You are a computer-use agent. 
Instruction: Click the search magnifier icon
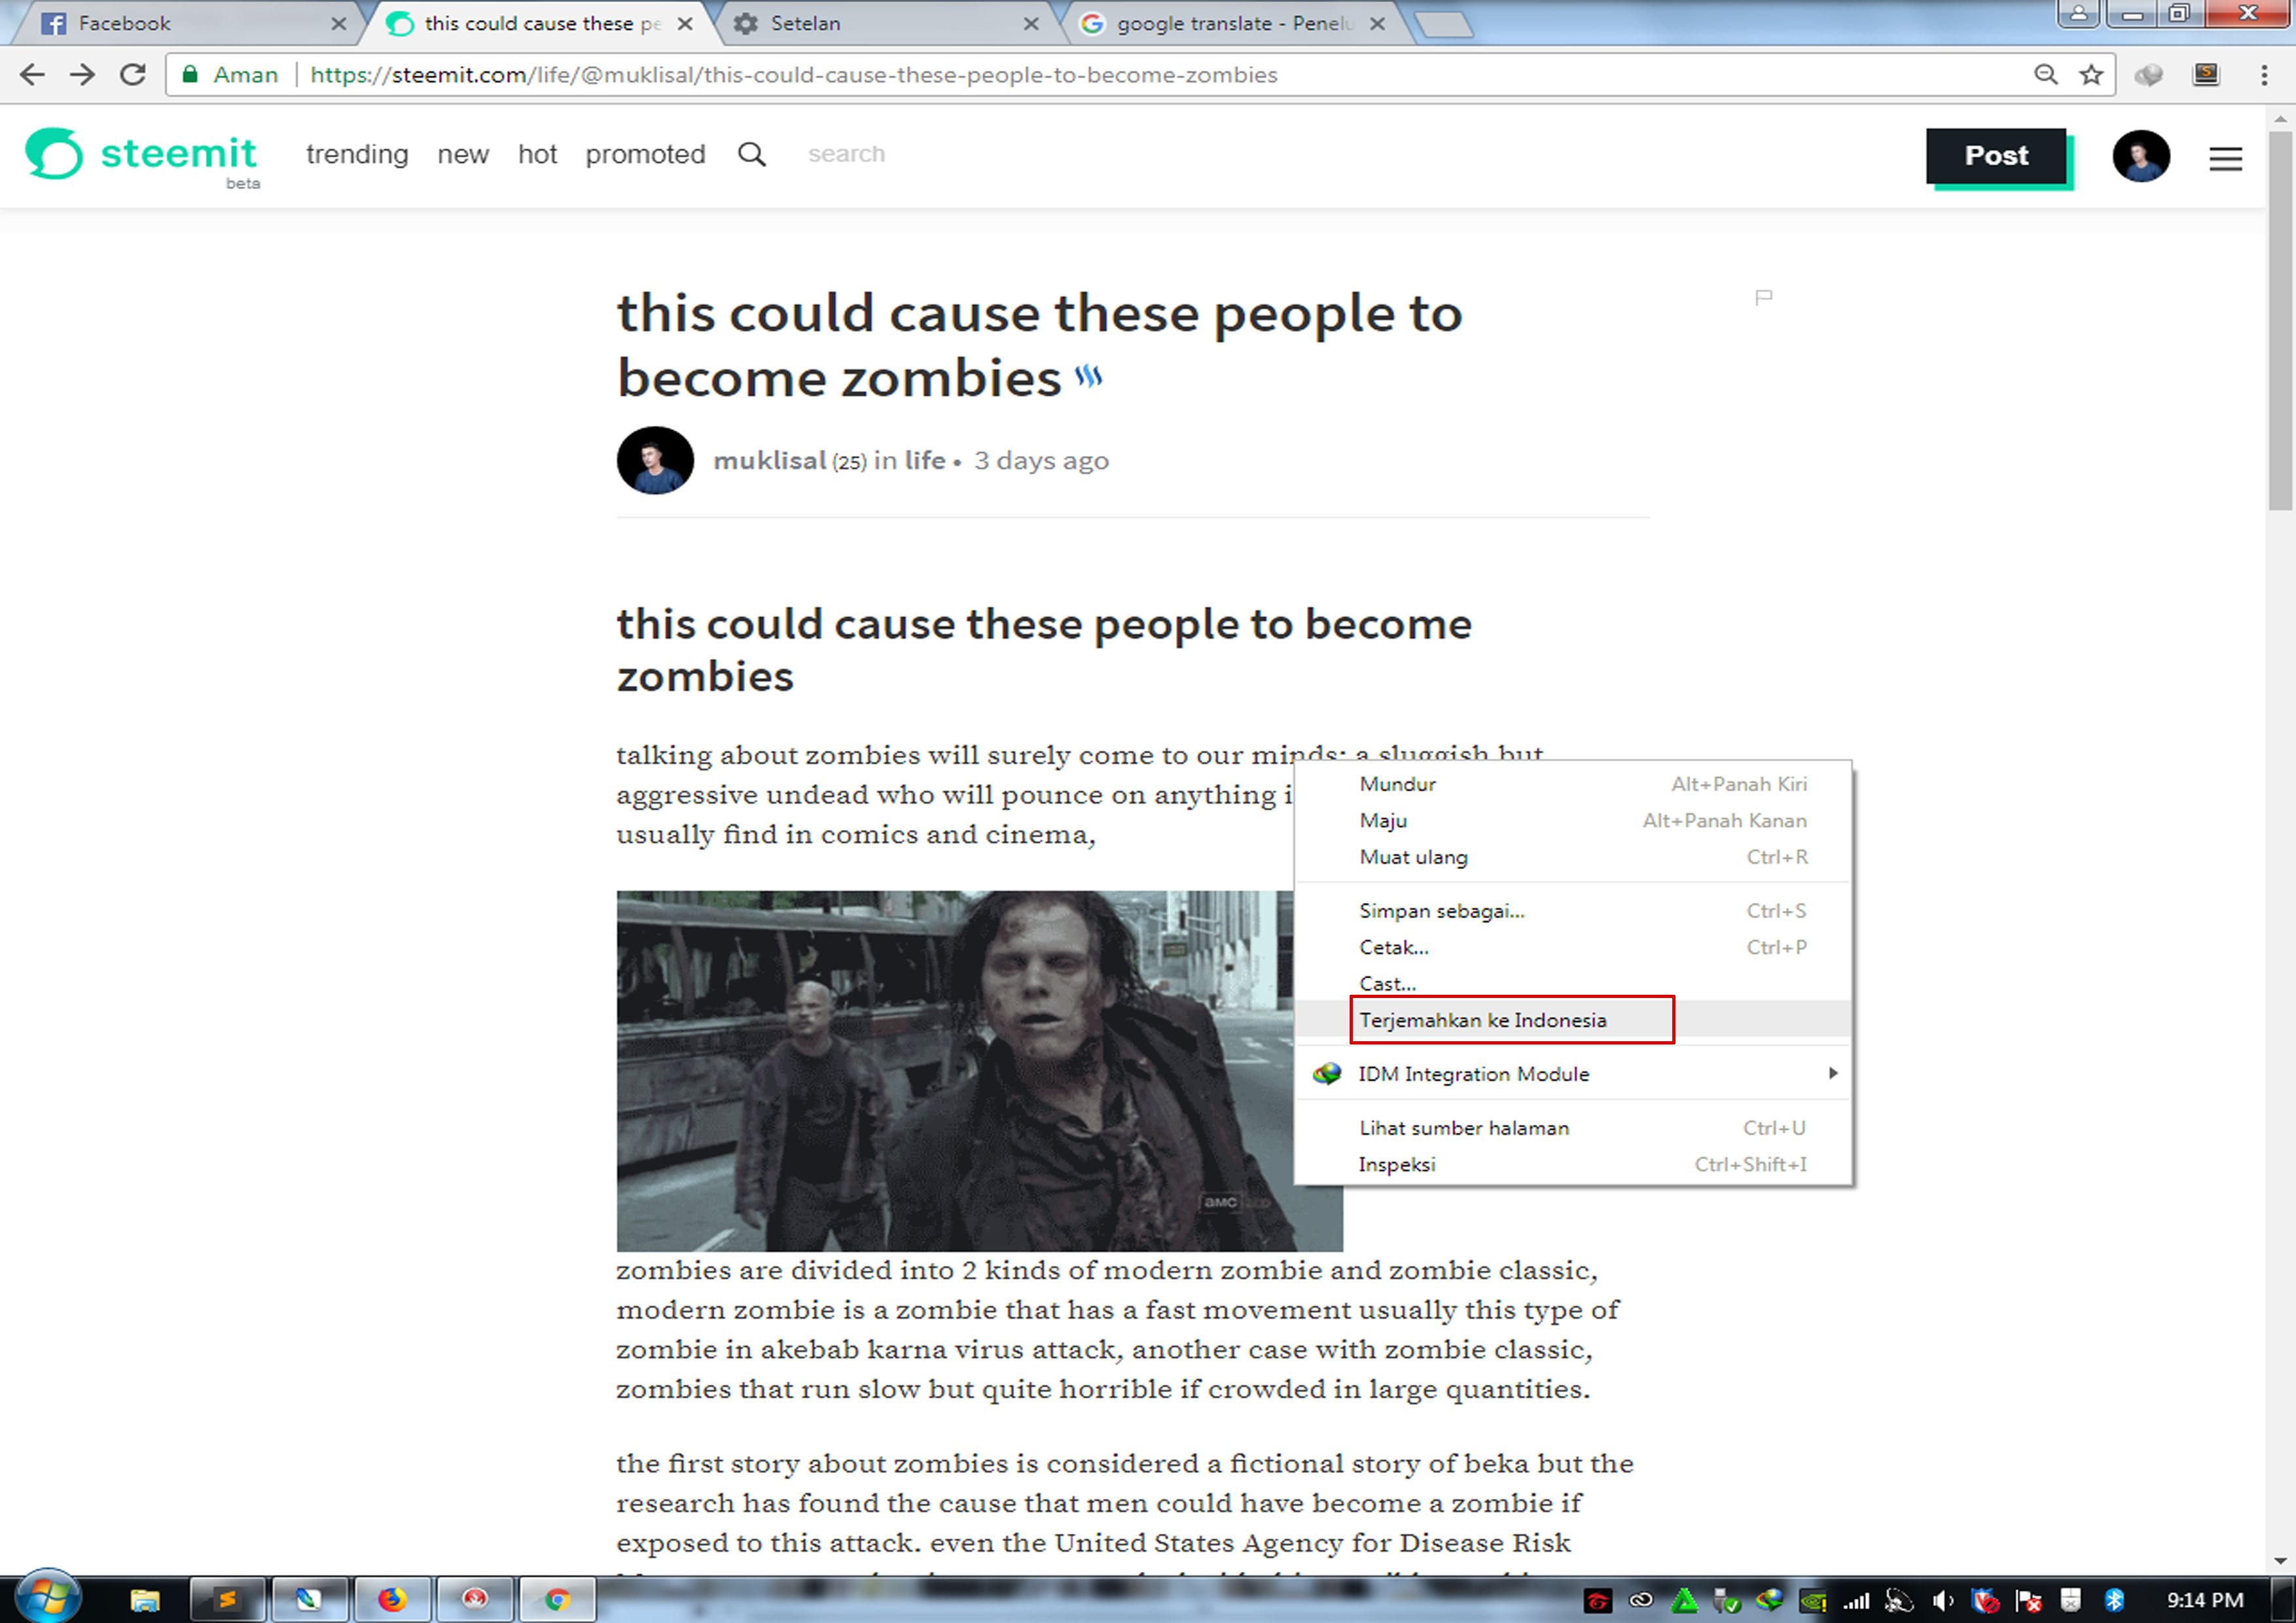pyautogui.click(x=752, y=154)
